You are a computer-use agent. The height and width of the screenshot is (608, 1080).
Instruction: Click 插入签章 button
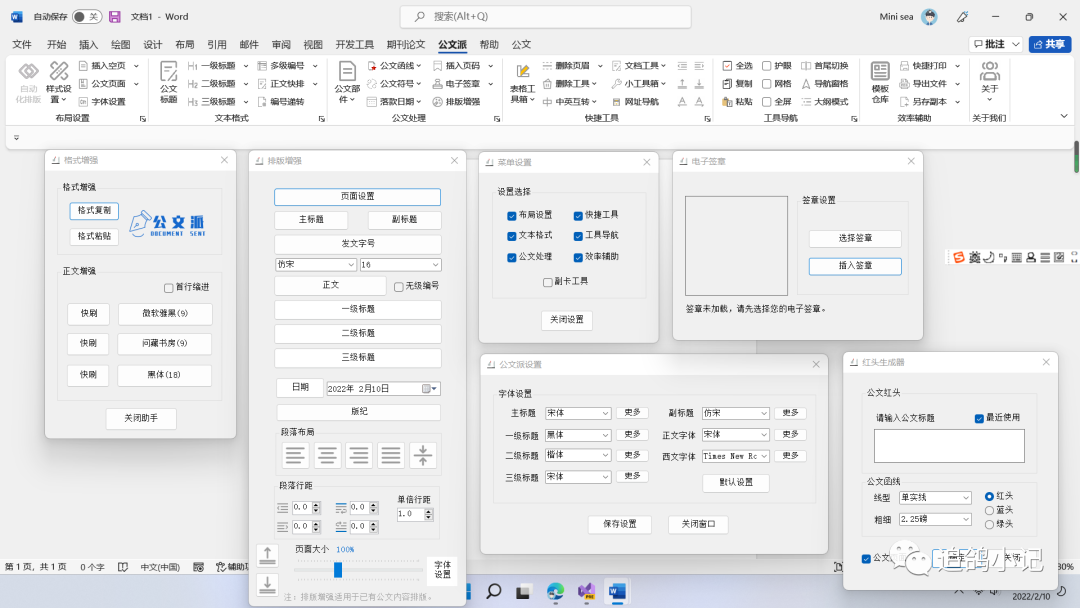coord(855,266)
